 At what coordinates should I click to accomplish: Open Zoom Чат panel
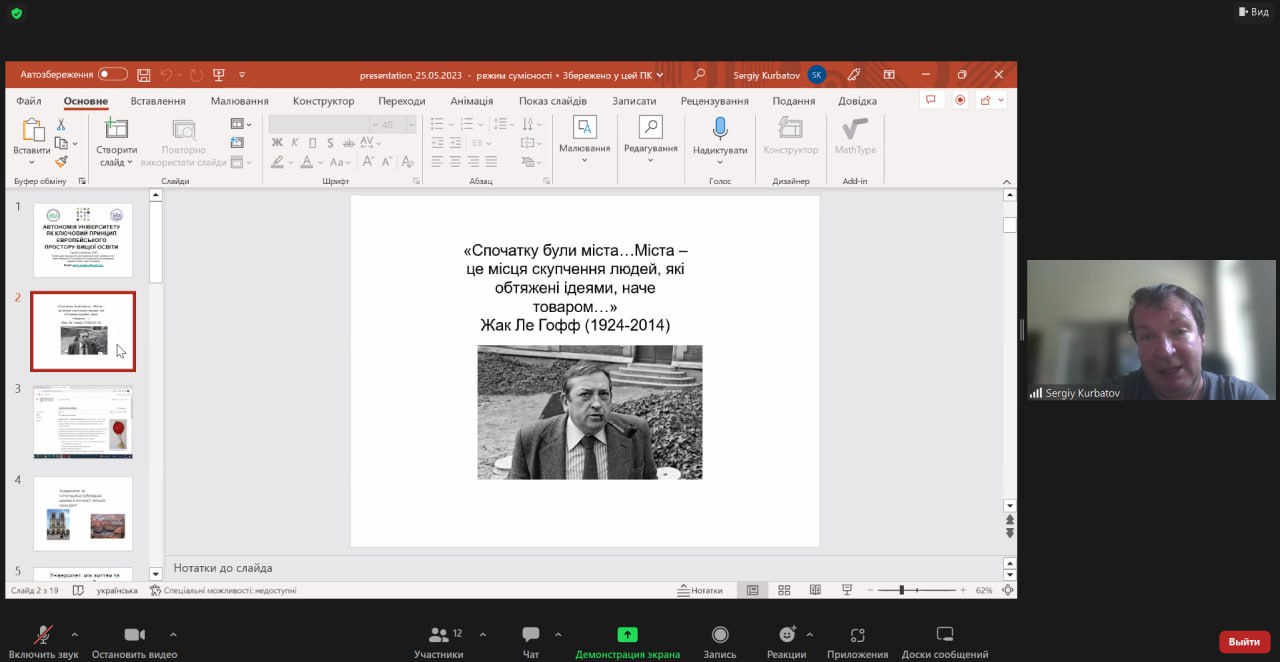(531, 635)
